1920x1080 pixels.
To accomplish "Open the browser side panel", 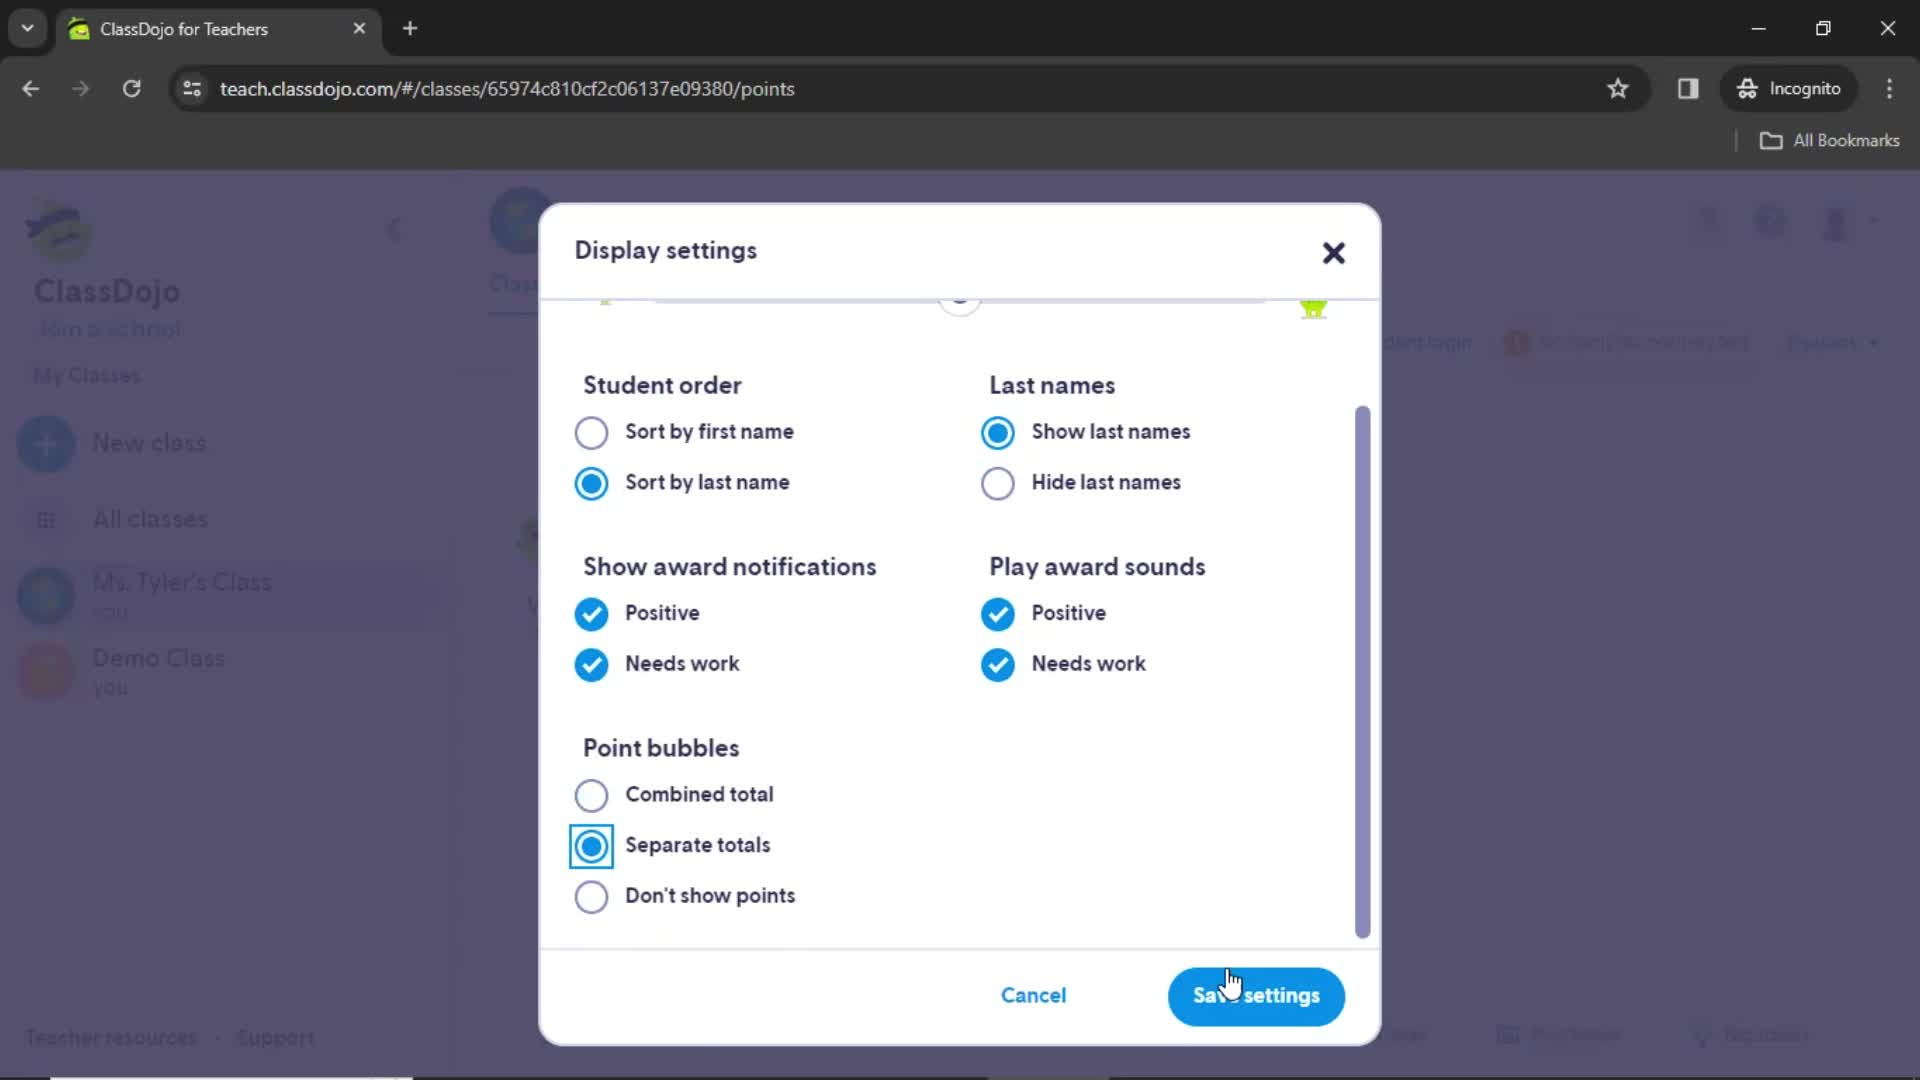I will [1688, 89].
